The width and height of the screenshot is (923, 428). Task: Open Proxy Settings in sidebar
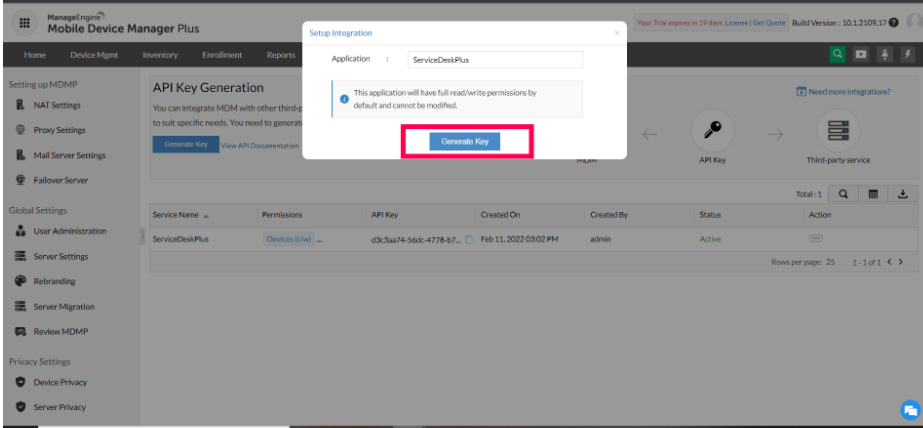tap(59, 130)
